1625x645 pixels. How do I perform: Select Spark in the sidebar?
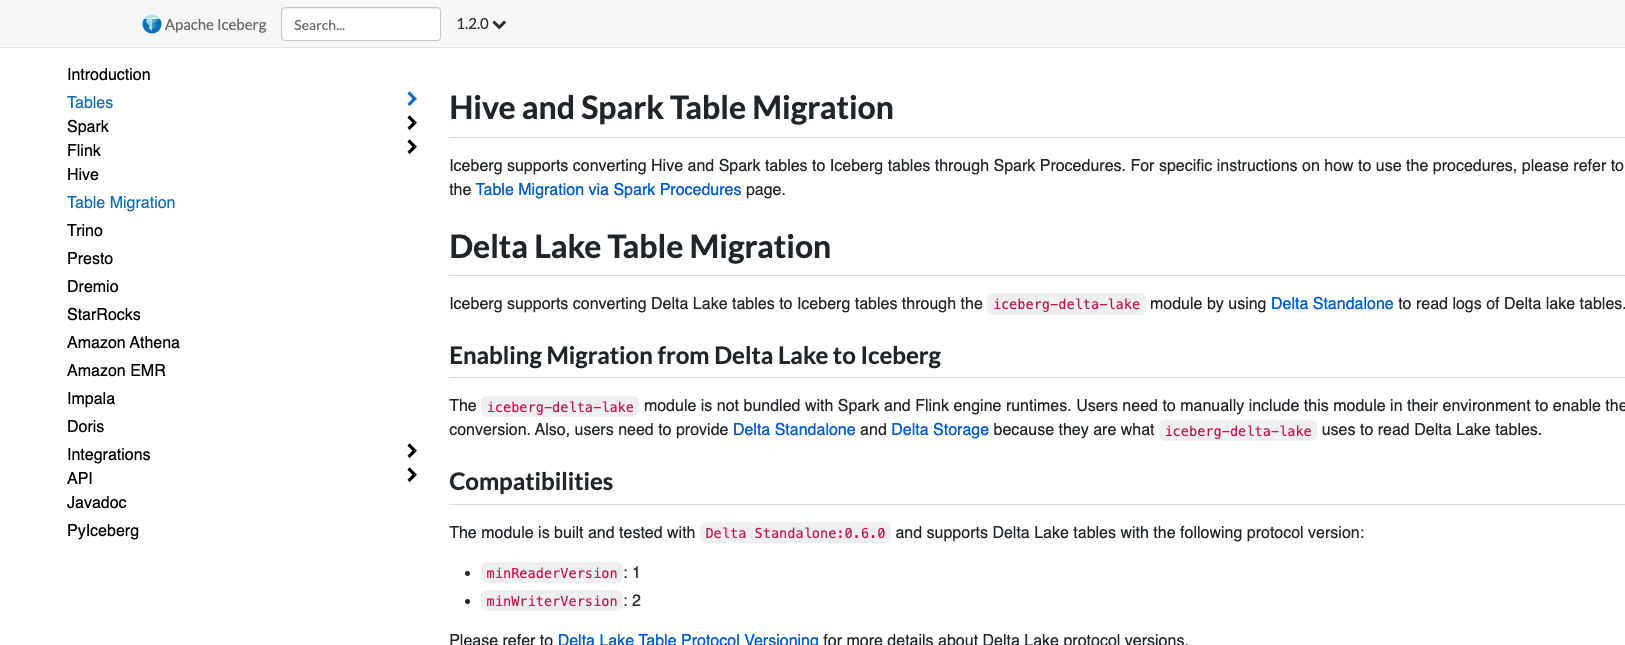(x=88, y=126)
